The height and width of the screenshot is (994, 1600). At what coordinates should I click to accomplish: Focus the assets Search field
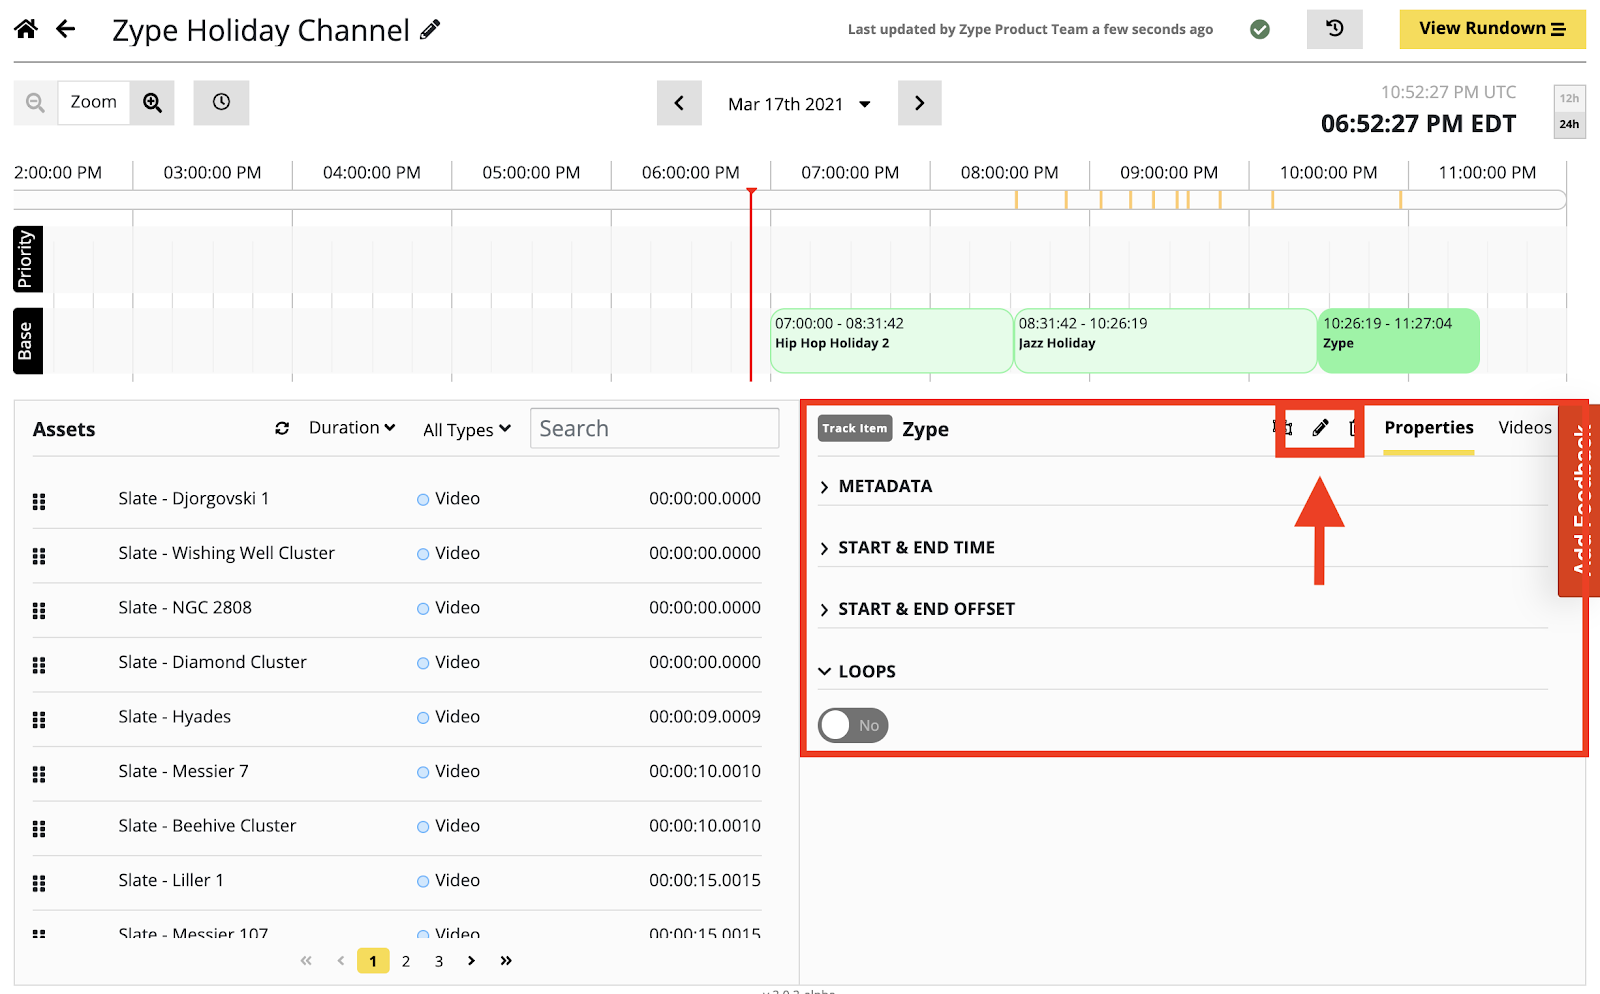[x=654, y=428]
